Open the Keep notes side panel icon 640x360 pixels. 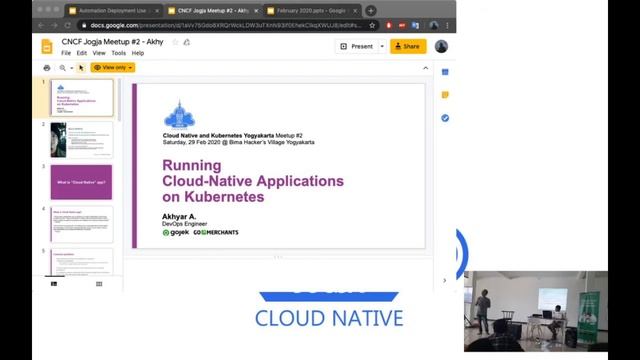[x=445, y=95]
